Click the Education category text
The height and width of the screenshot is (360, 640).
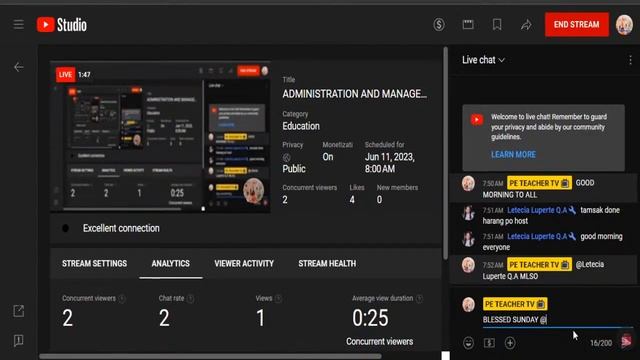click(301, 126)
